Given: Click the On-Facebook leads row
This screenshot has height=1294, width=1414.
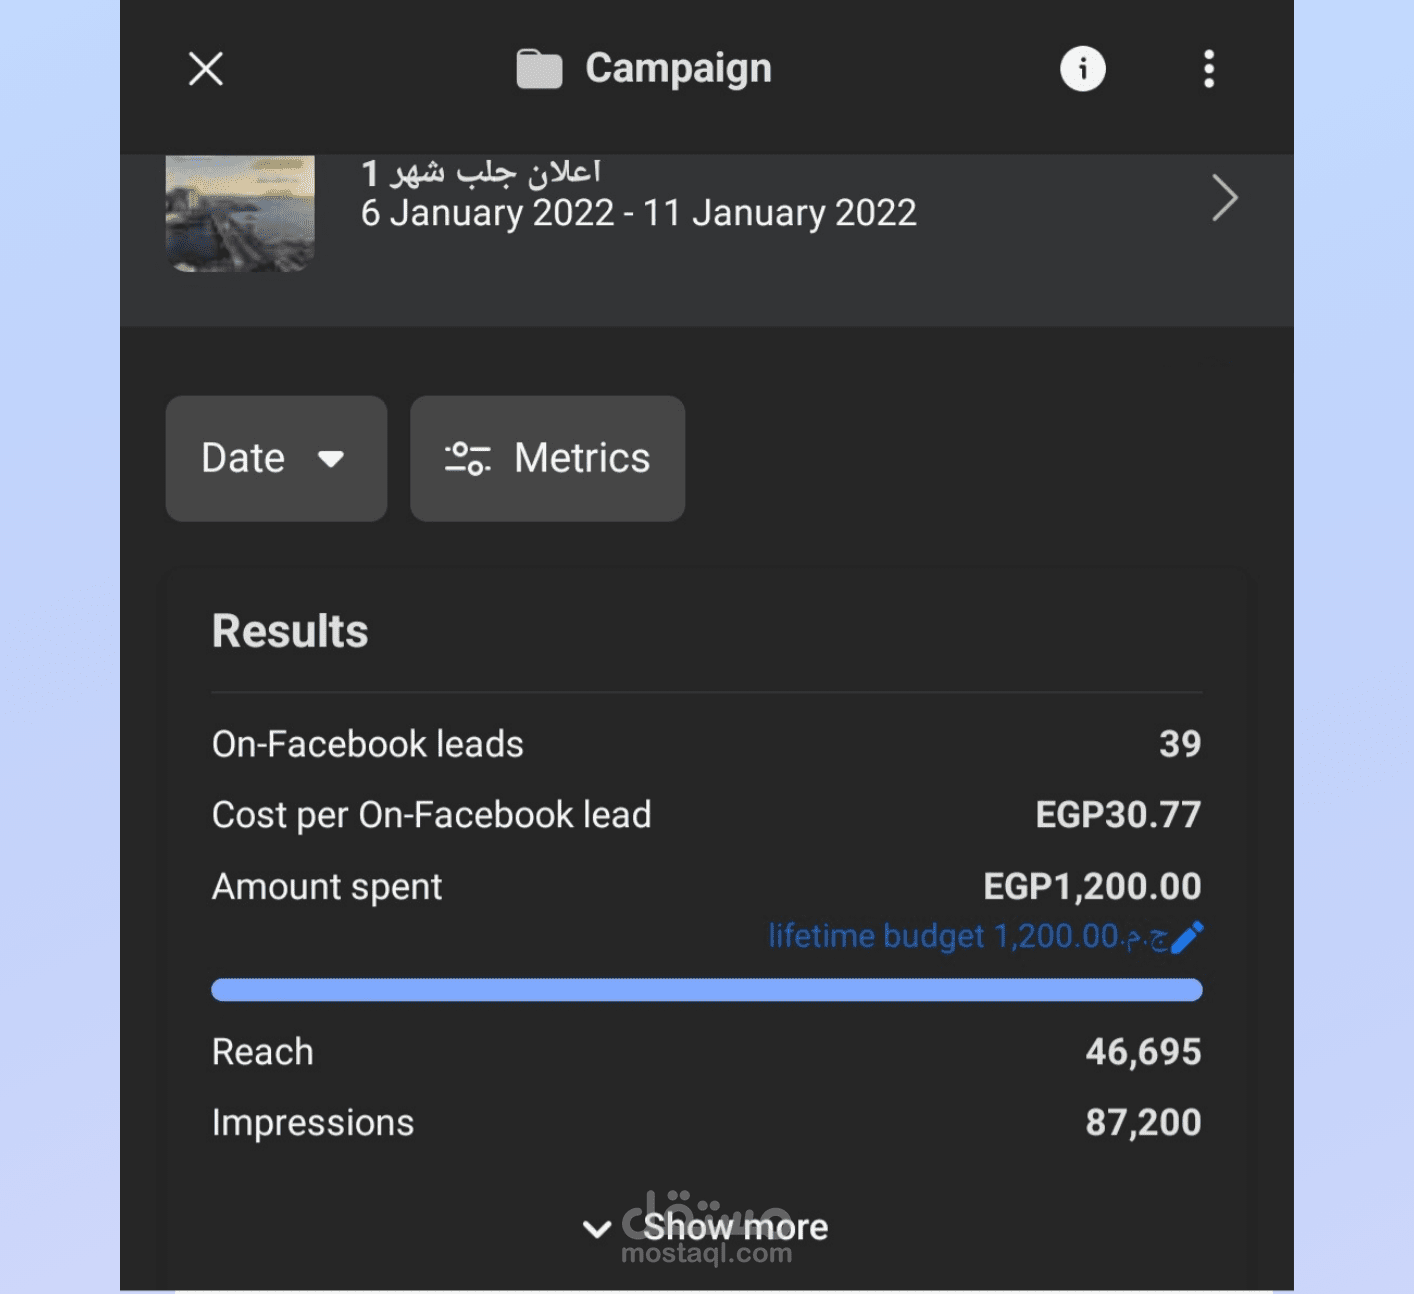Looking at the screenshot, I should (x=706, y=744).
